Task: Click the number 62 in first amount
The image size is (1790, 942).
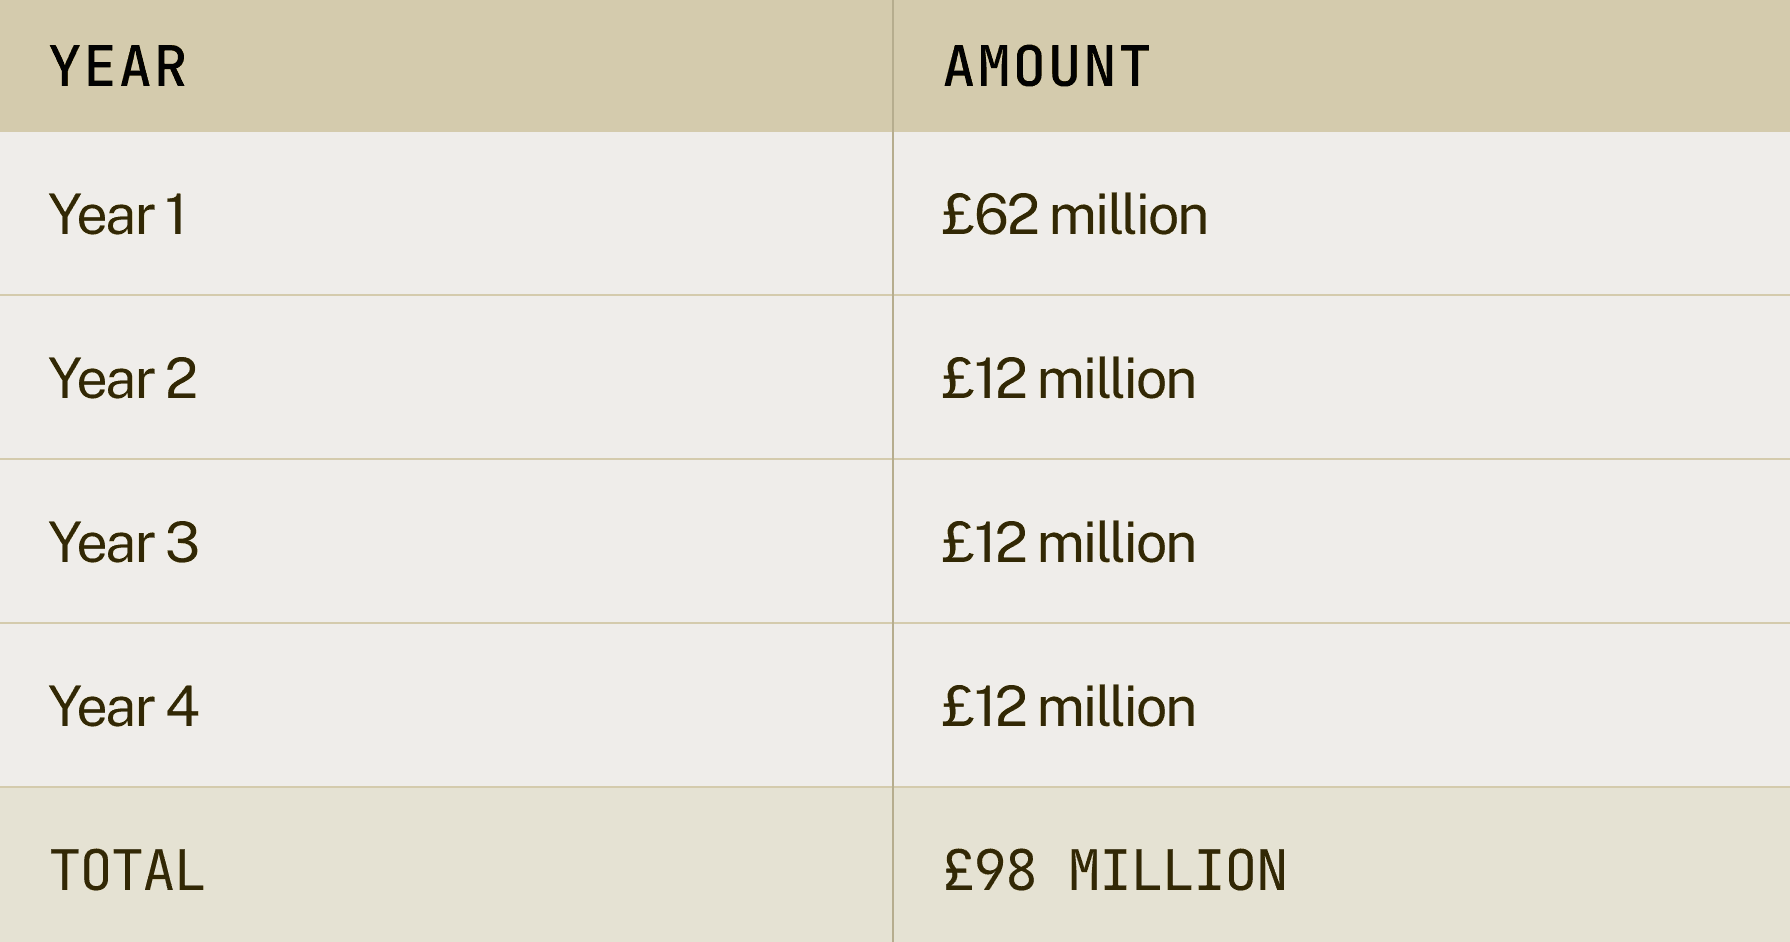Action: (1007, 215)
